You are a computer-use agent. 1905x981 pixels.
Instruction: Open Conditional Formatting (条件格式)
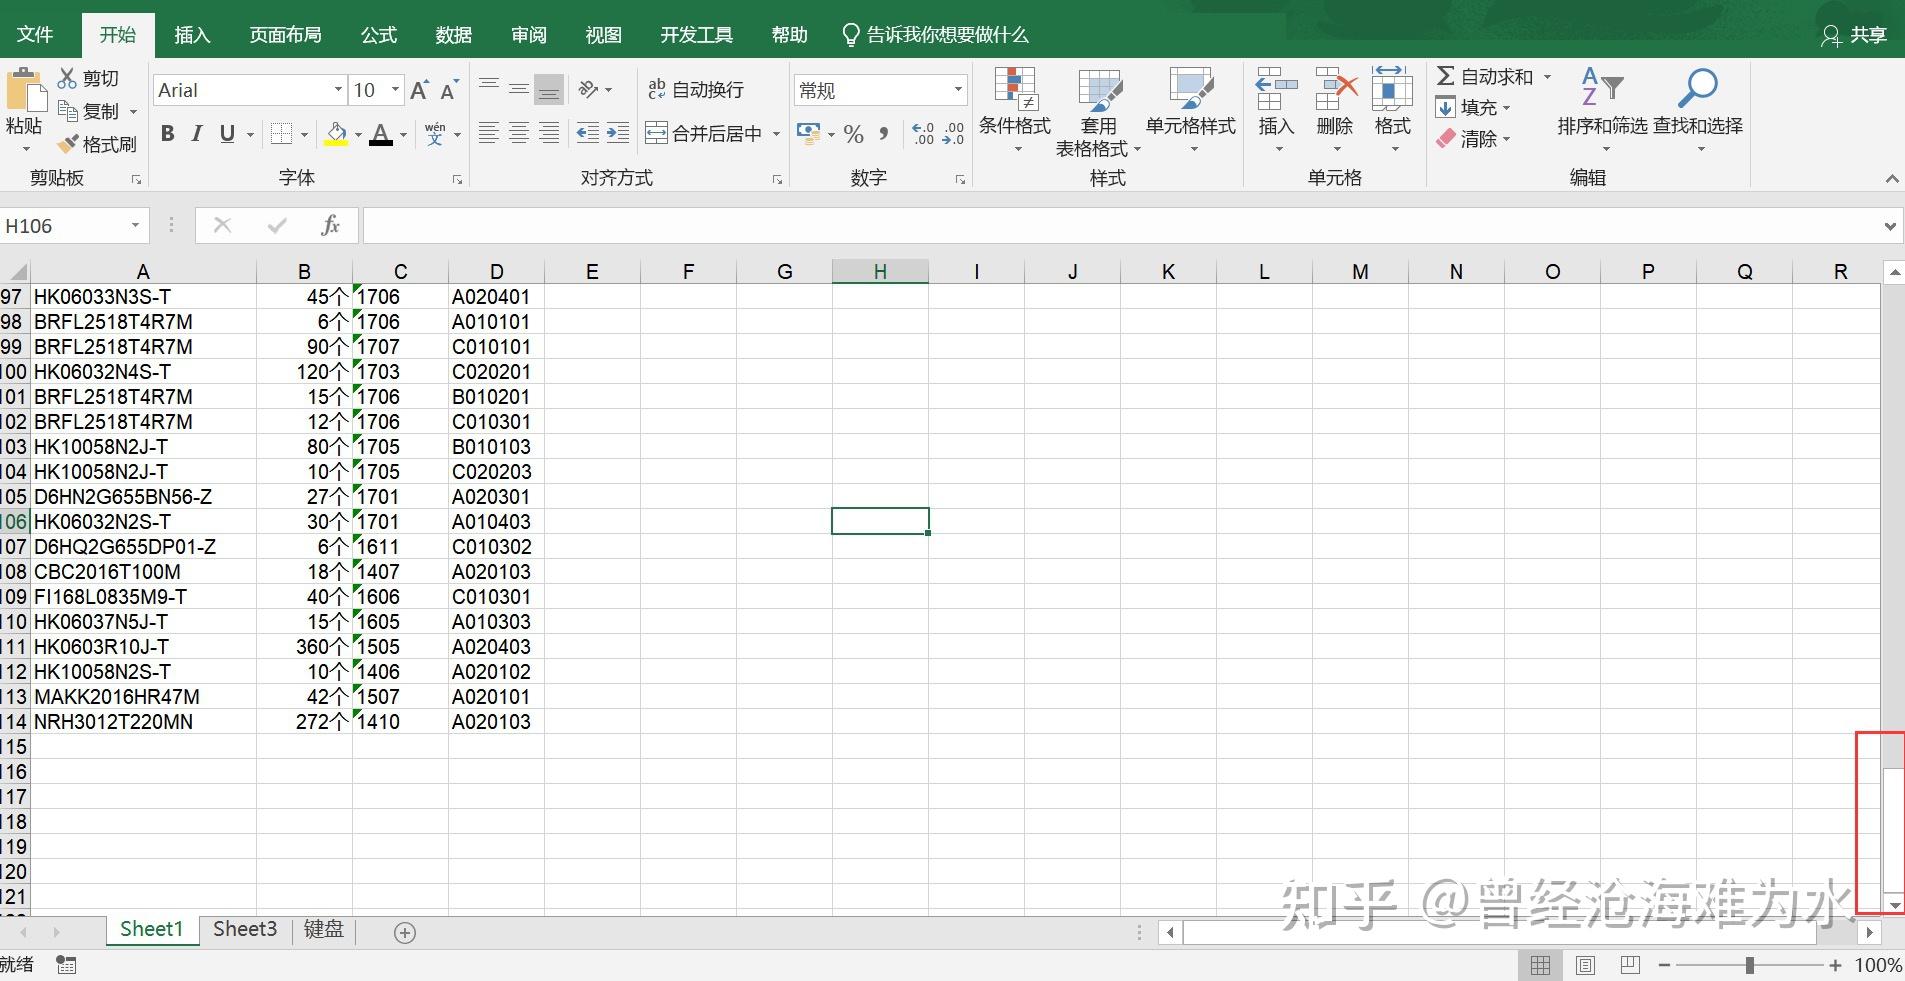(1015, 111)
